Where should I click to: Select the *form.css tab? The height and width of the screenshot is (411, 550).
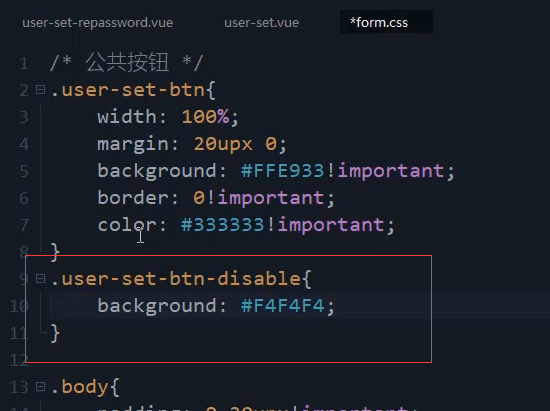coord(379,23)
